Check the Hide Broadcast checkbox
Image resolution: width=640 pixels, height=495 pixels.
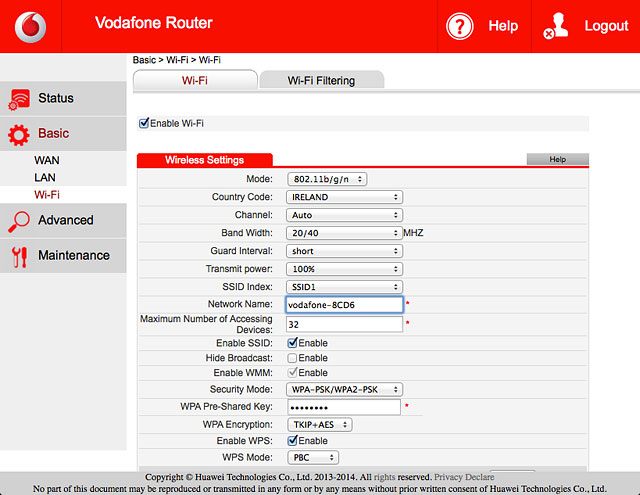pyautogui.click(x=292, y=358)
